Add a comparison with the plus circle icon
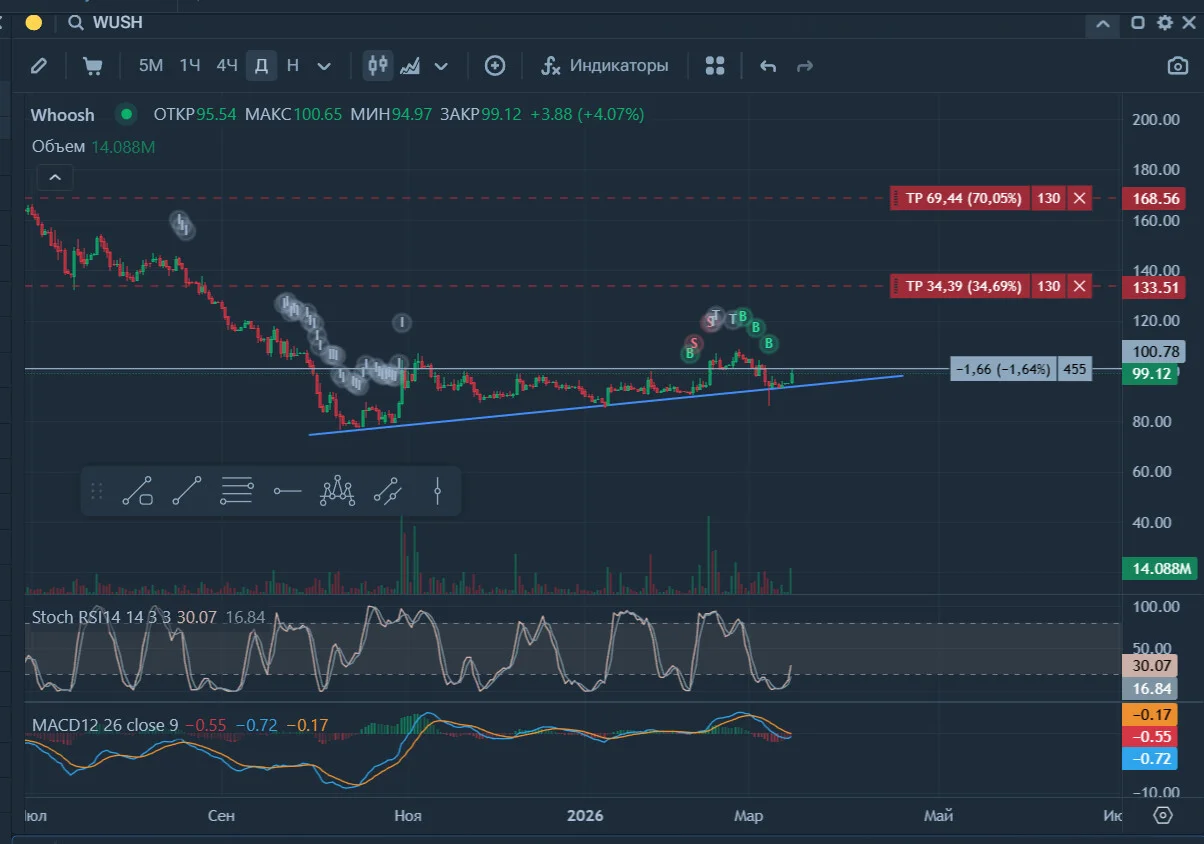 (495, 66)
